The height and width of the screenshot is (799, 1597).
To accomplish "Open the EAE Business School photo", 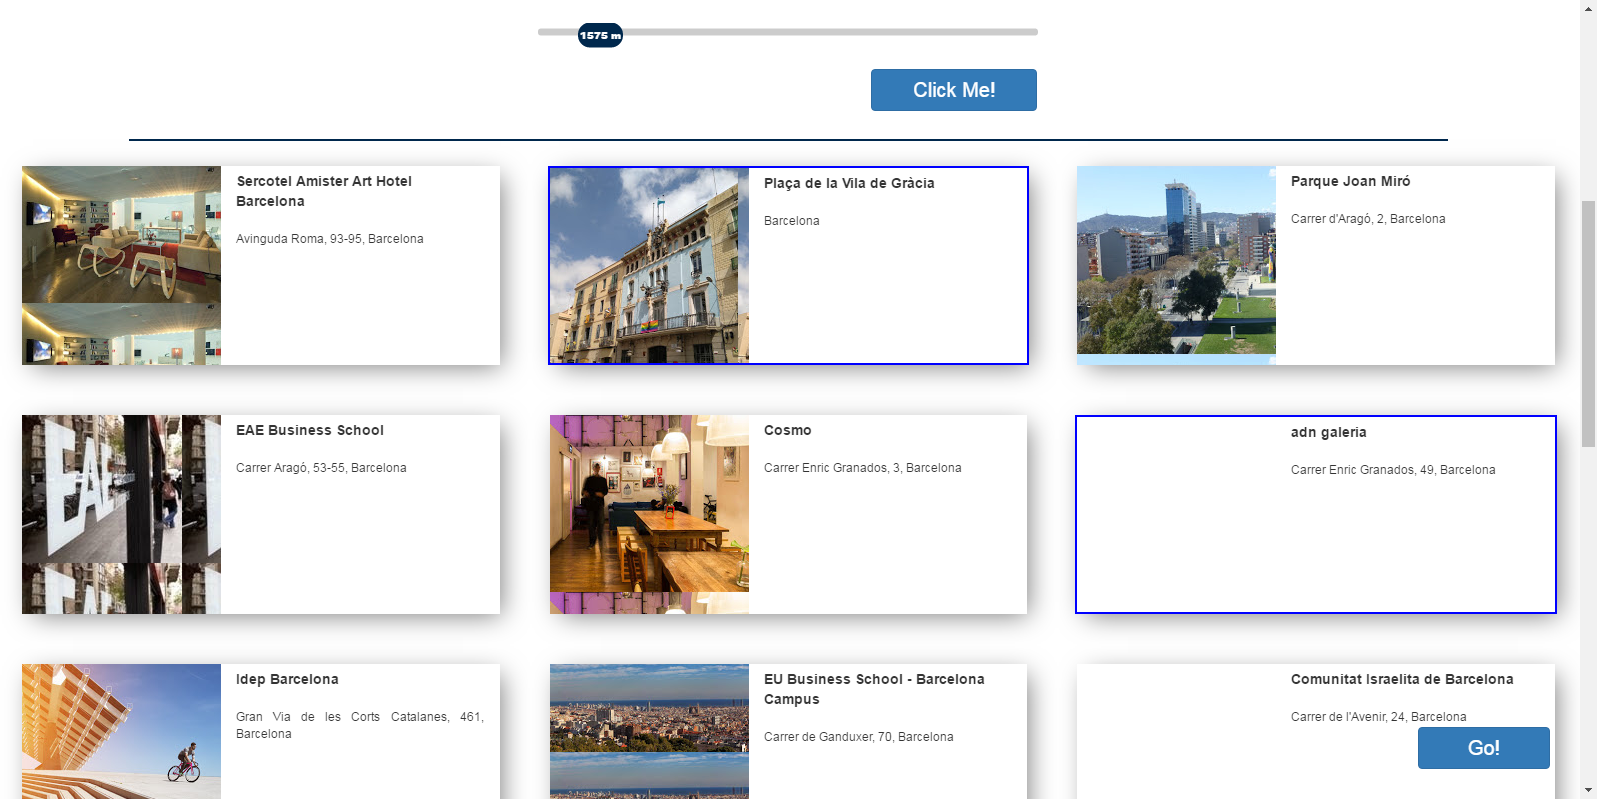I will (121, 514).
